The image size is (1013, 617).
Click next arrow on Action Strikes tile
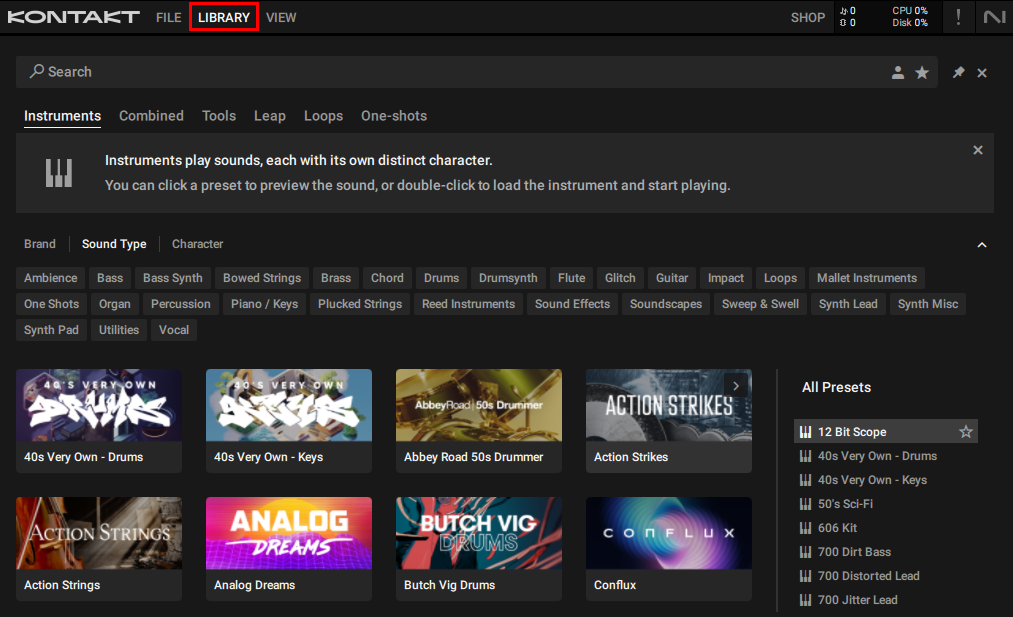tap(736, 385)
